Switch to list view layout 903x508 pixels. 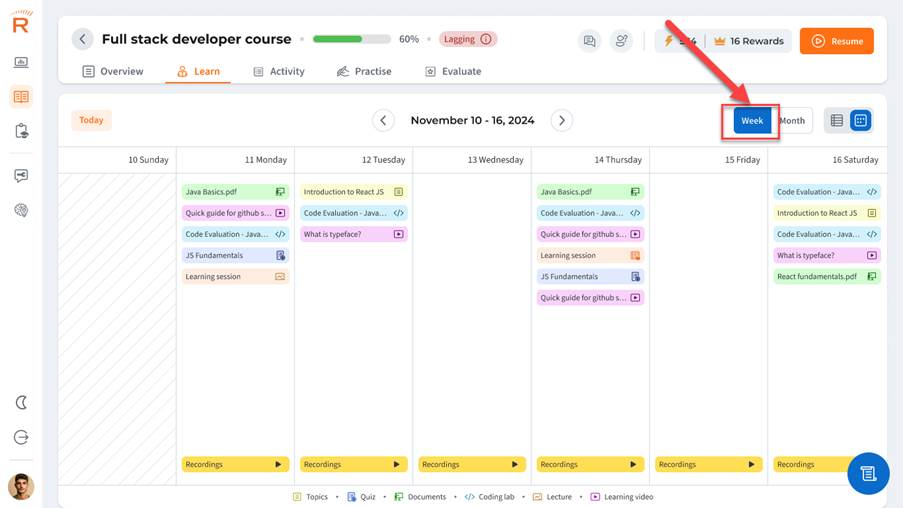point(837,121)
